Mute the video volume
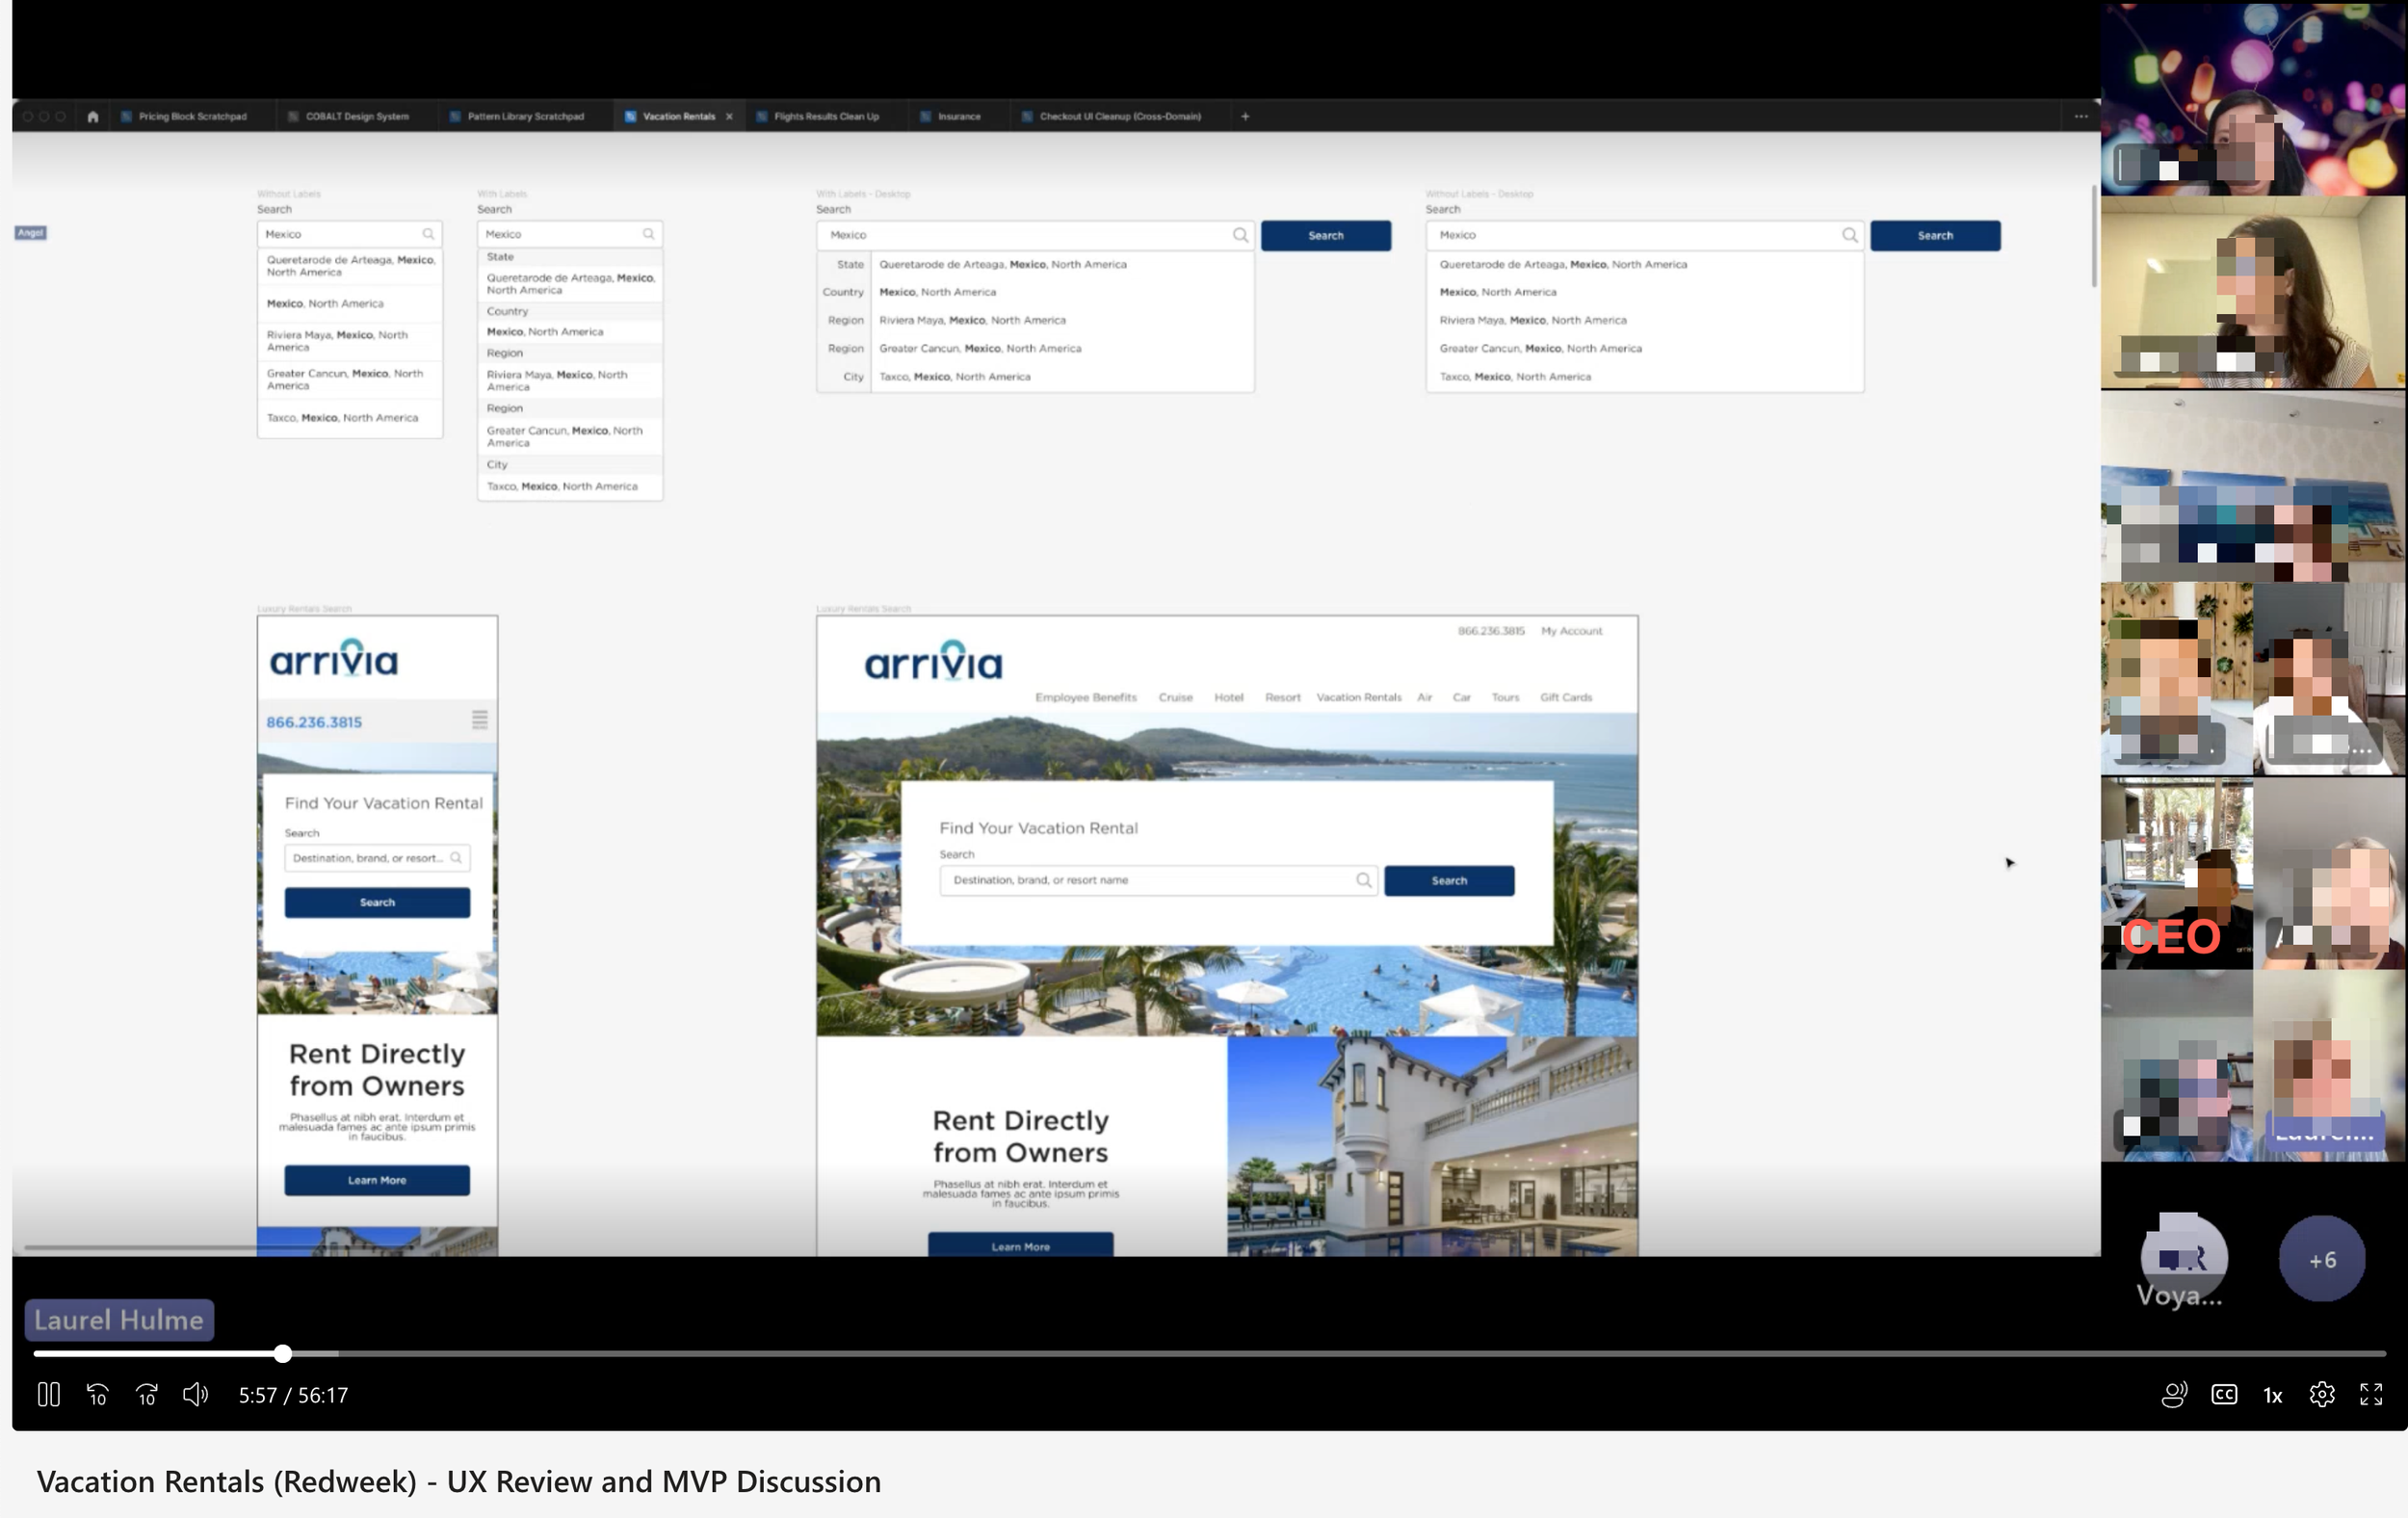2408x1518 pixels. point(195,1394)
